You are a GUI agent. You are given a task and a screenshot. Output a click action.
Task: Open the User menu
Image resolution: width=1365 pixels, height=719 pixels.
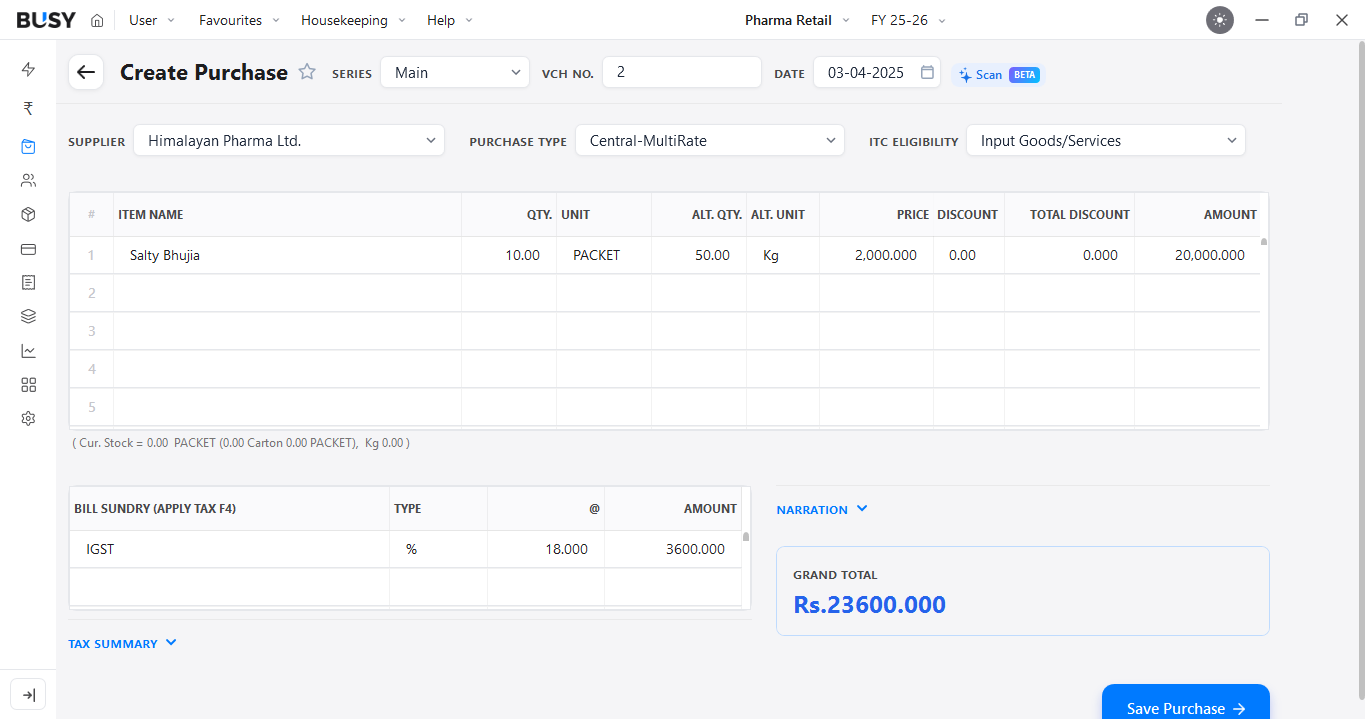click(x=152, y=20)
